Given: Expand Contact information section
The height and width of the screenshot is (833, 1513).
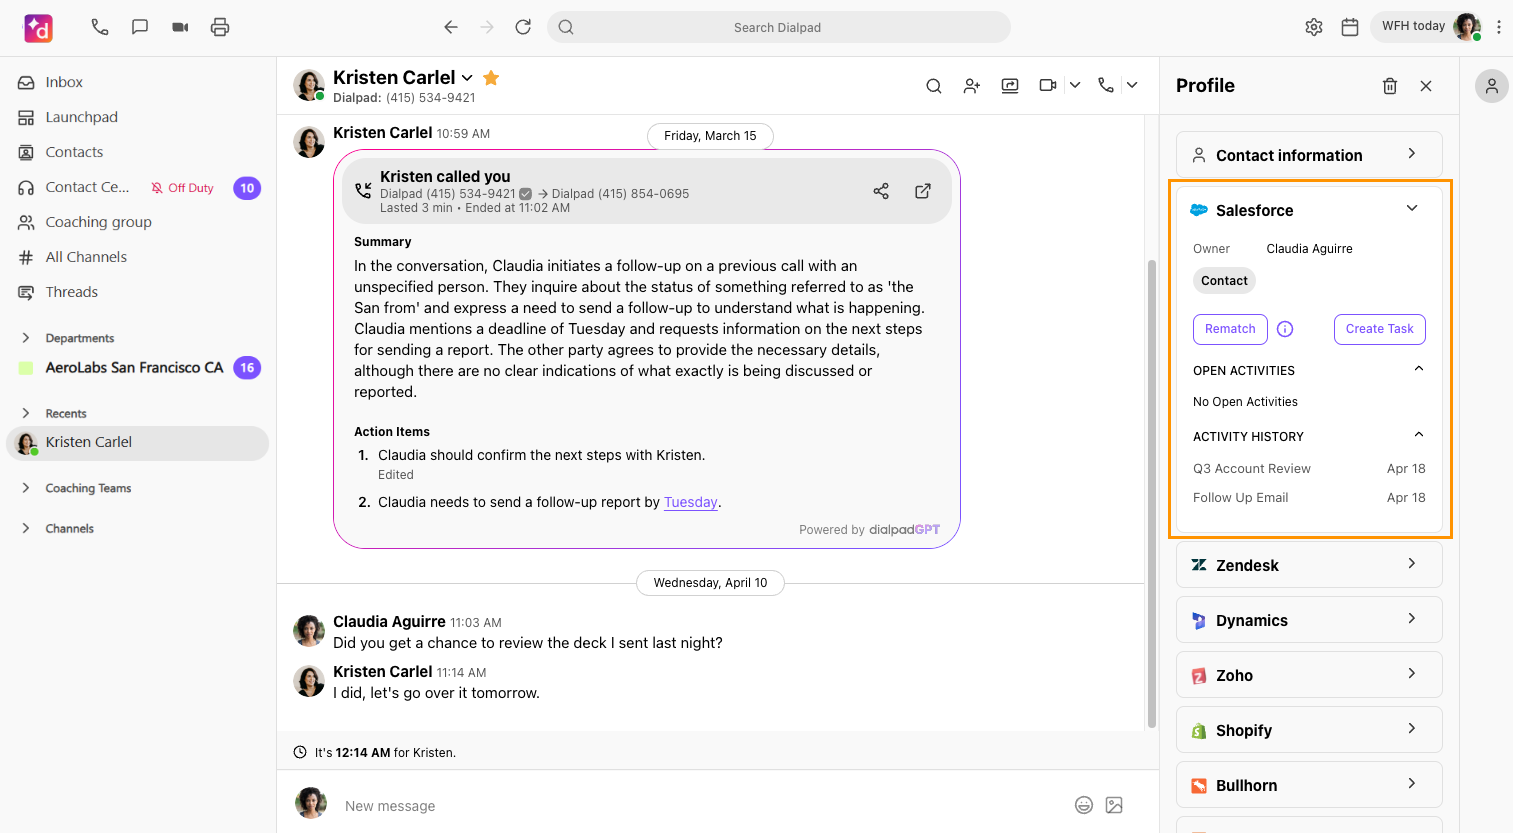Looking at the screenshot, I should pyautogui.click(x=1309, y=155).
